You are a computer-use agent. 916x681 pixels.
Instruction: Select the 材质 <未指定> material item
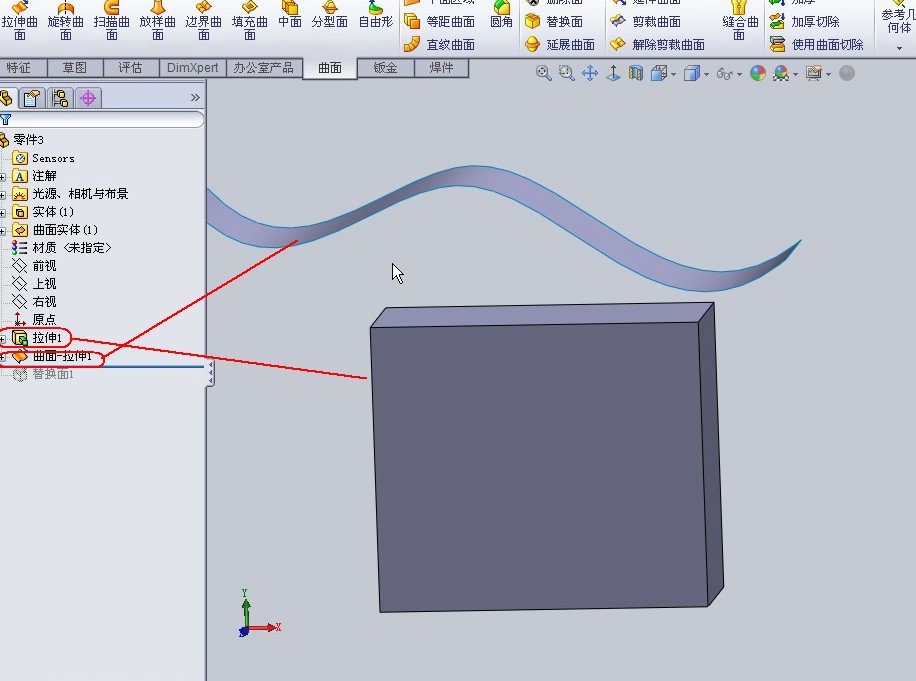pos(61,248)
